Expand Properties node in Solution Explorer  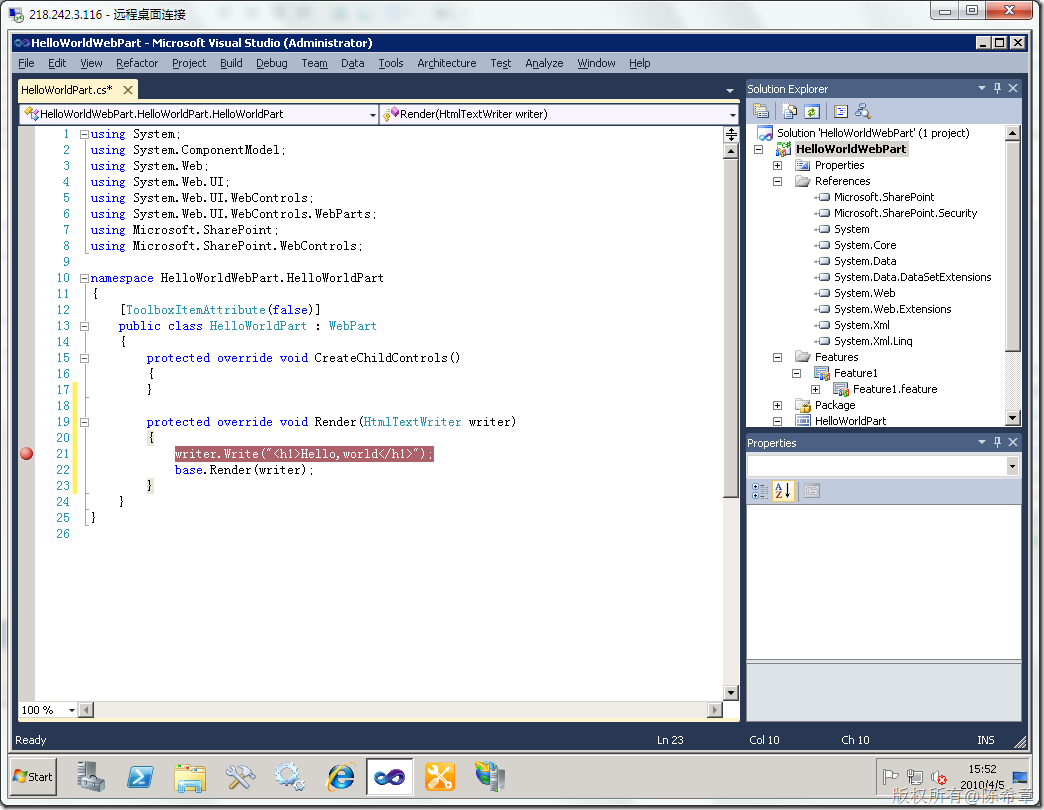777,165
